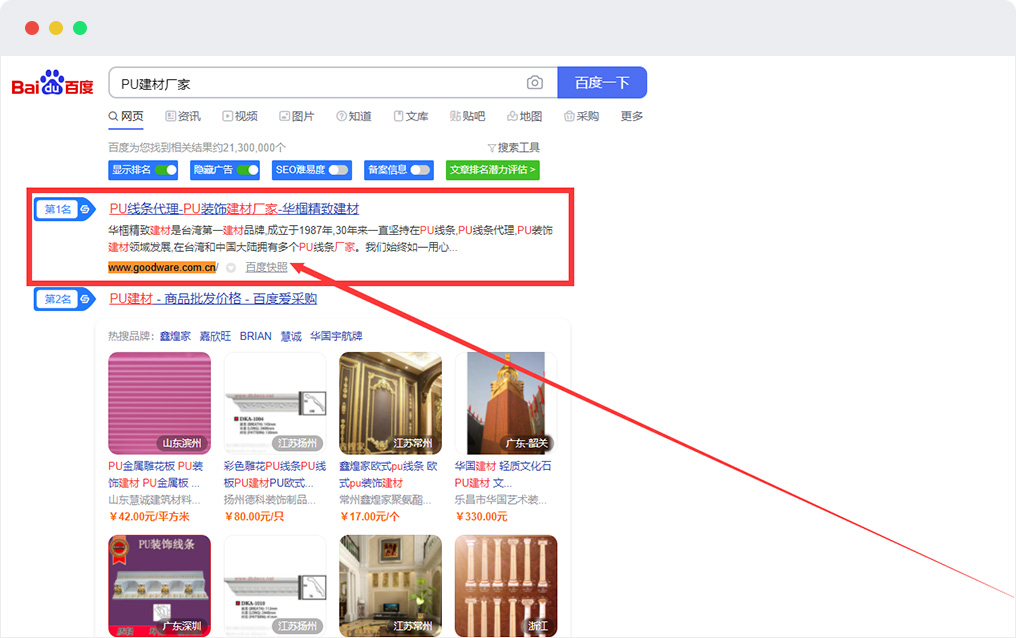
Task: Open the 江苏常州 gold interior thumbnail
Action: [x=390, y=403]
